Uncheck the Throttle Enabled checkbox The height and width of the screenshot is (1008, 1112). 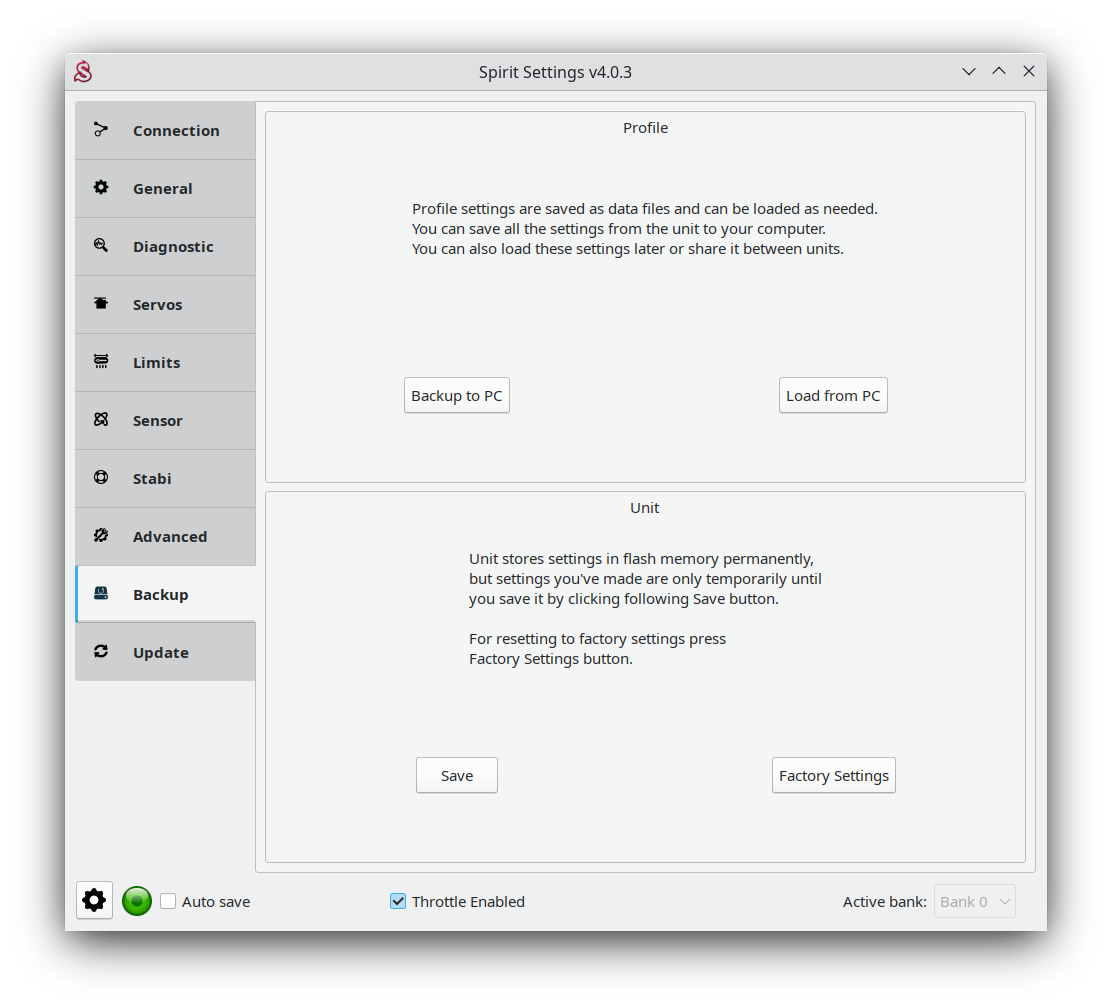398,901
